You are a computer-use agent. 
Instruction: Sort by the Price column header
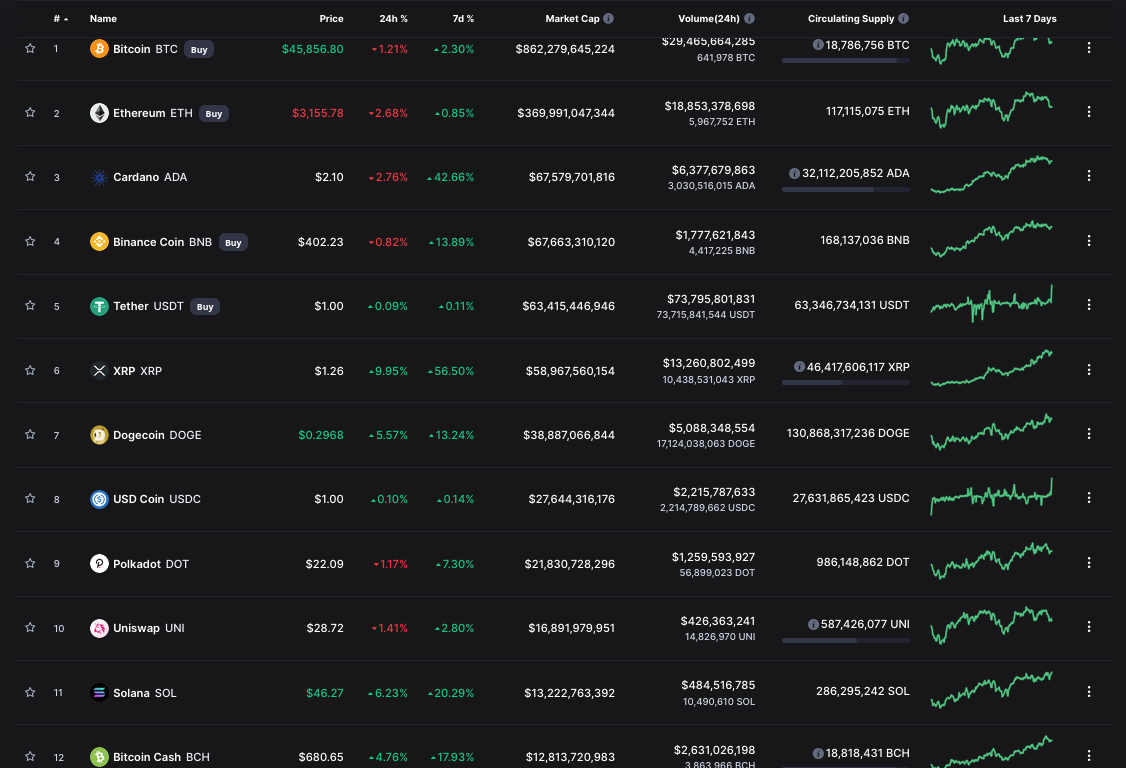click(331, 19)
